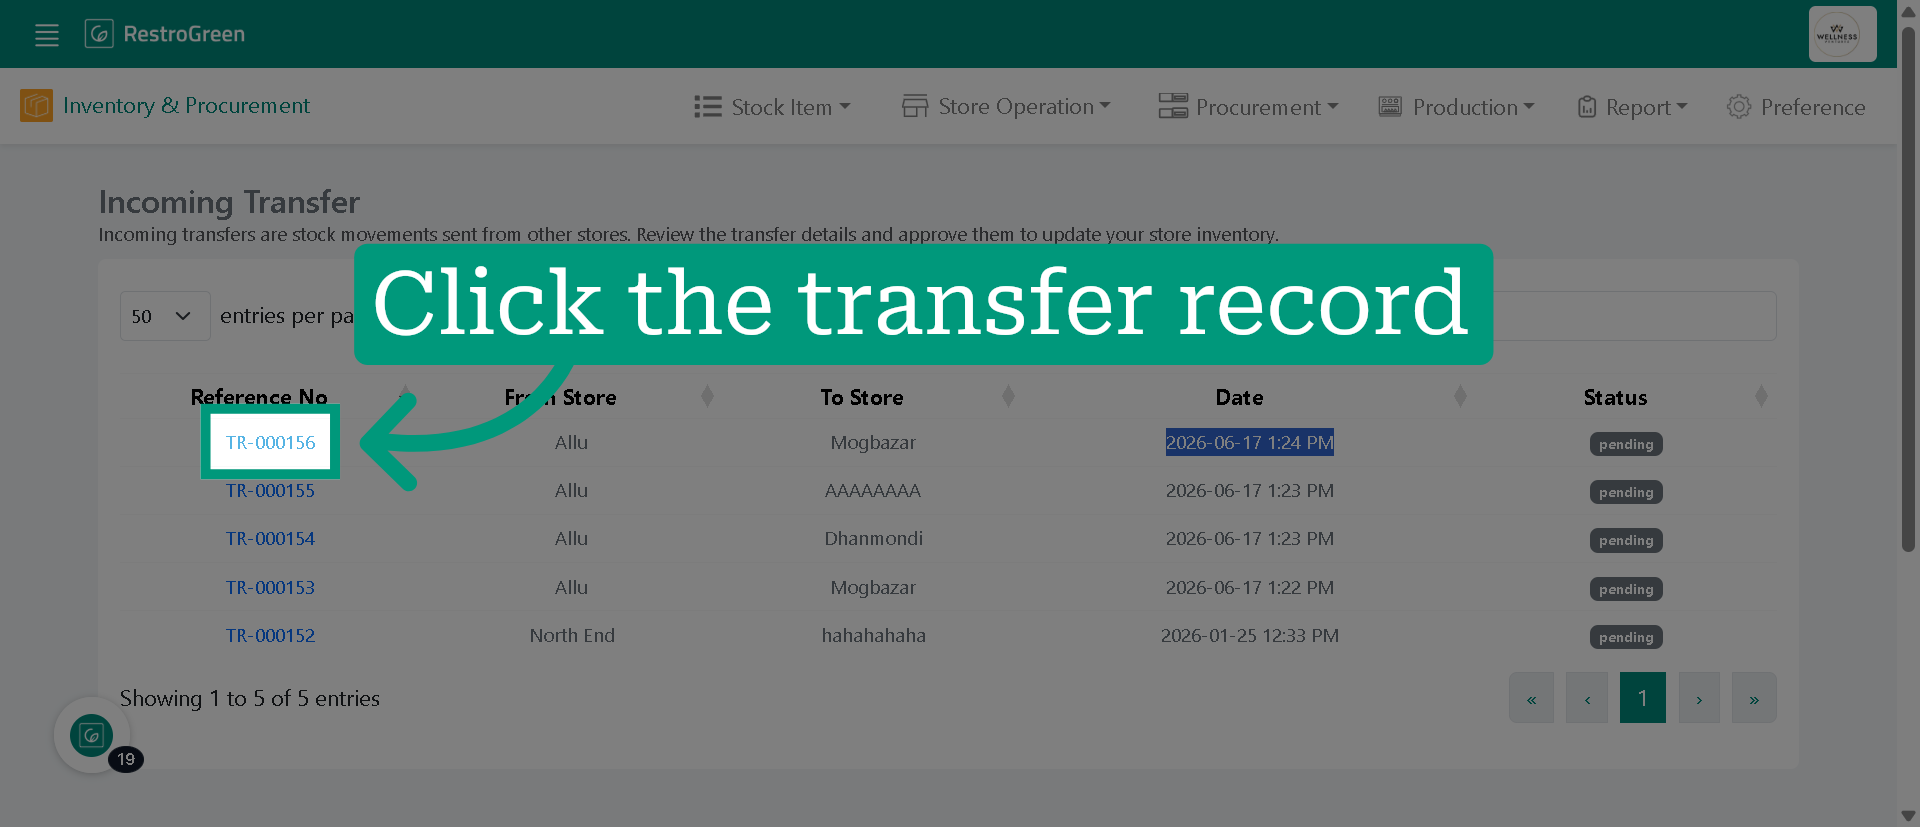
Task: Open the hamburger sidebar menu
Action: pos(47,35)
